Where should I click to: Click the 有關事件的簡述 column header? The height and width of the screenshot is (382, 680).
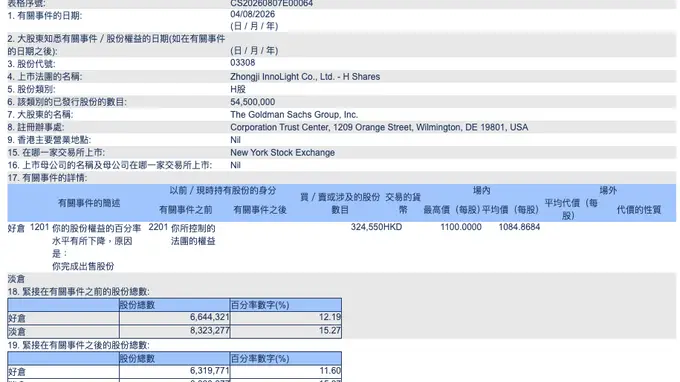point(89,203)
